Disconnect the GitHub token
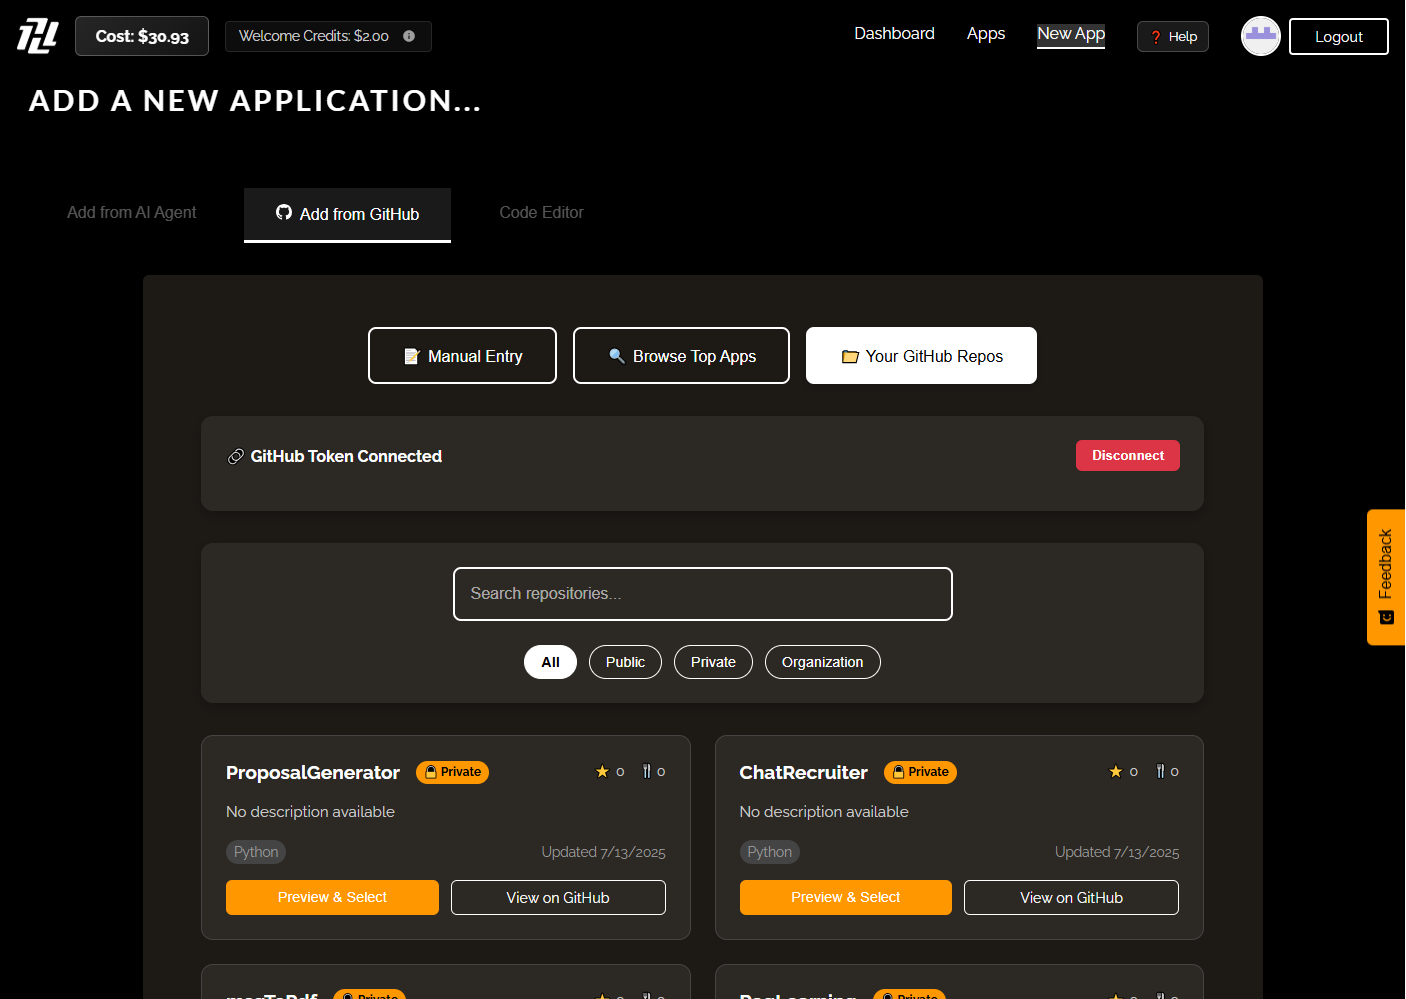Screen dimensions: 1406x999 [1128, 455]
